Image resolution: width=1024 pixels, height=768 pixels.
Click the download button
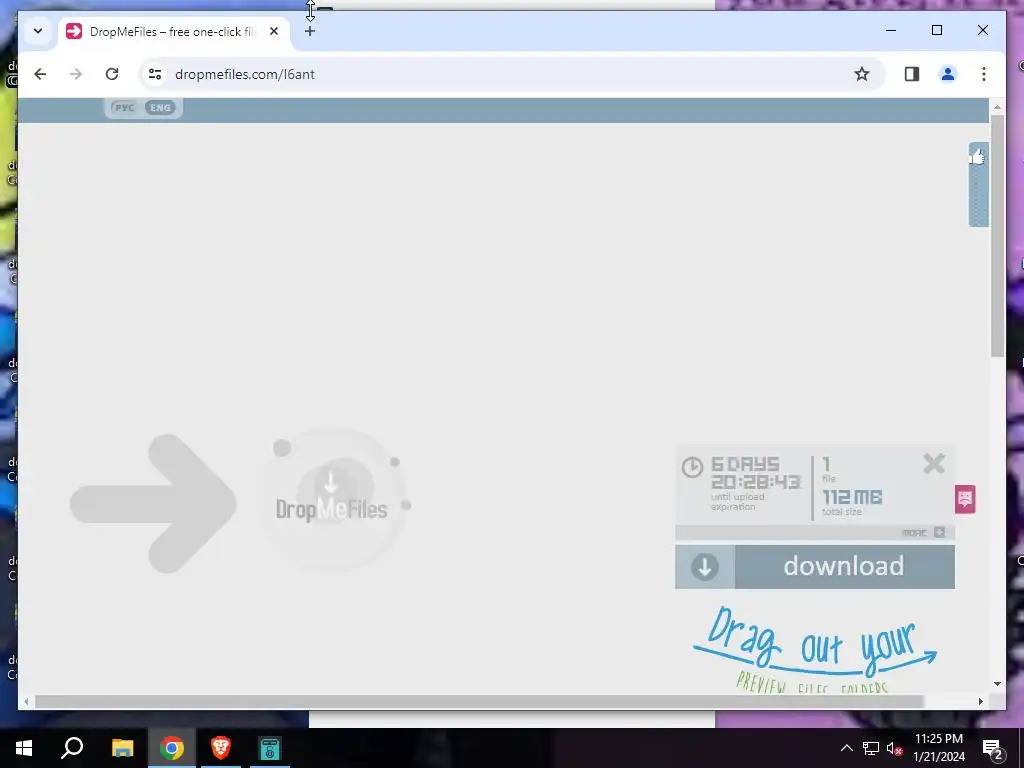814,567
